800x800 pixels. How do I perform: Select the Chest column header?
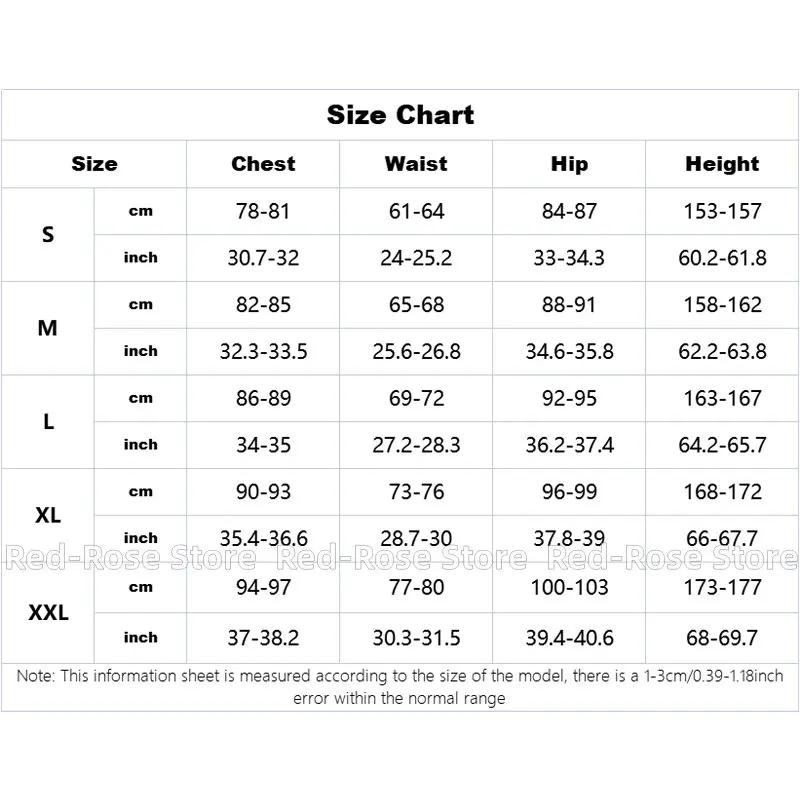[263, 164]
